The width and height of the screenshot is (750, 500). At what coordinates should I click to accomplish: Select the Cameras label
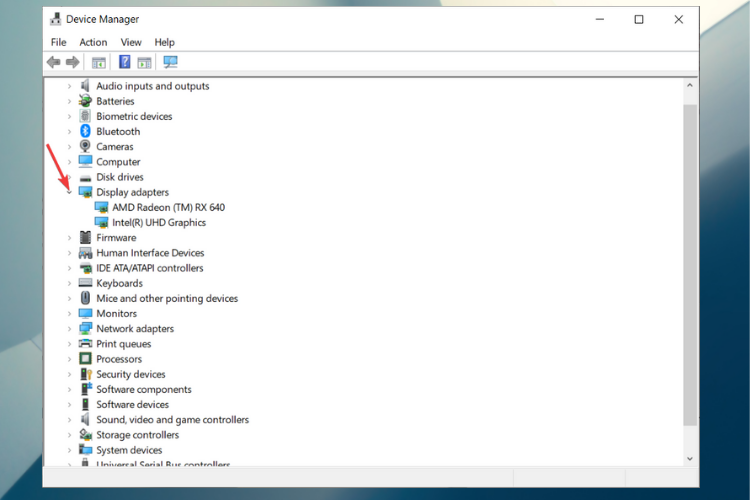pyautogui.click(x=115, y=146)
